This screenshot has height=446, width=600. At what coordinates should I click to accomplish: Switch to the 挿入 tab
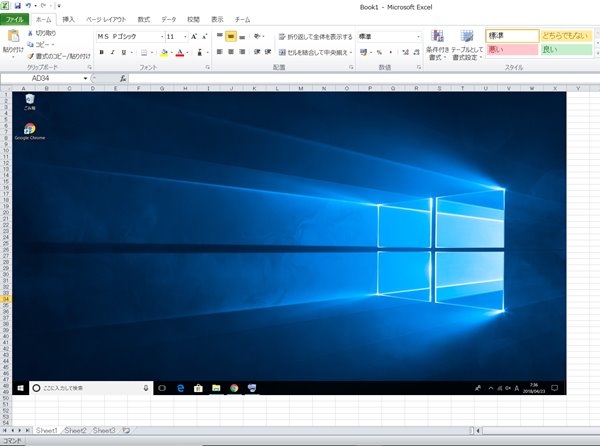(x=68, y=20)
